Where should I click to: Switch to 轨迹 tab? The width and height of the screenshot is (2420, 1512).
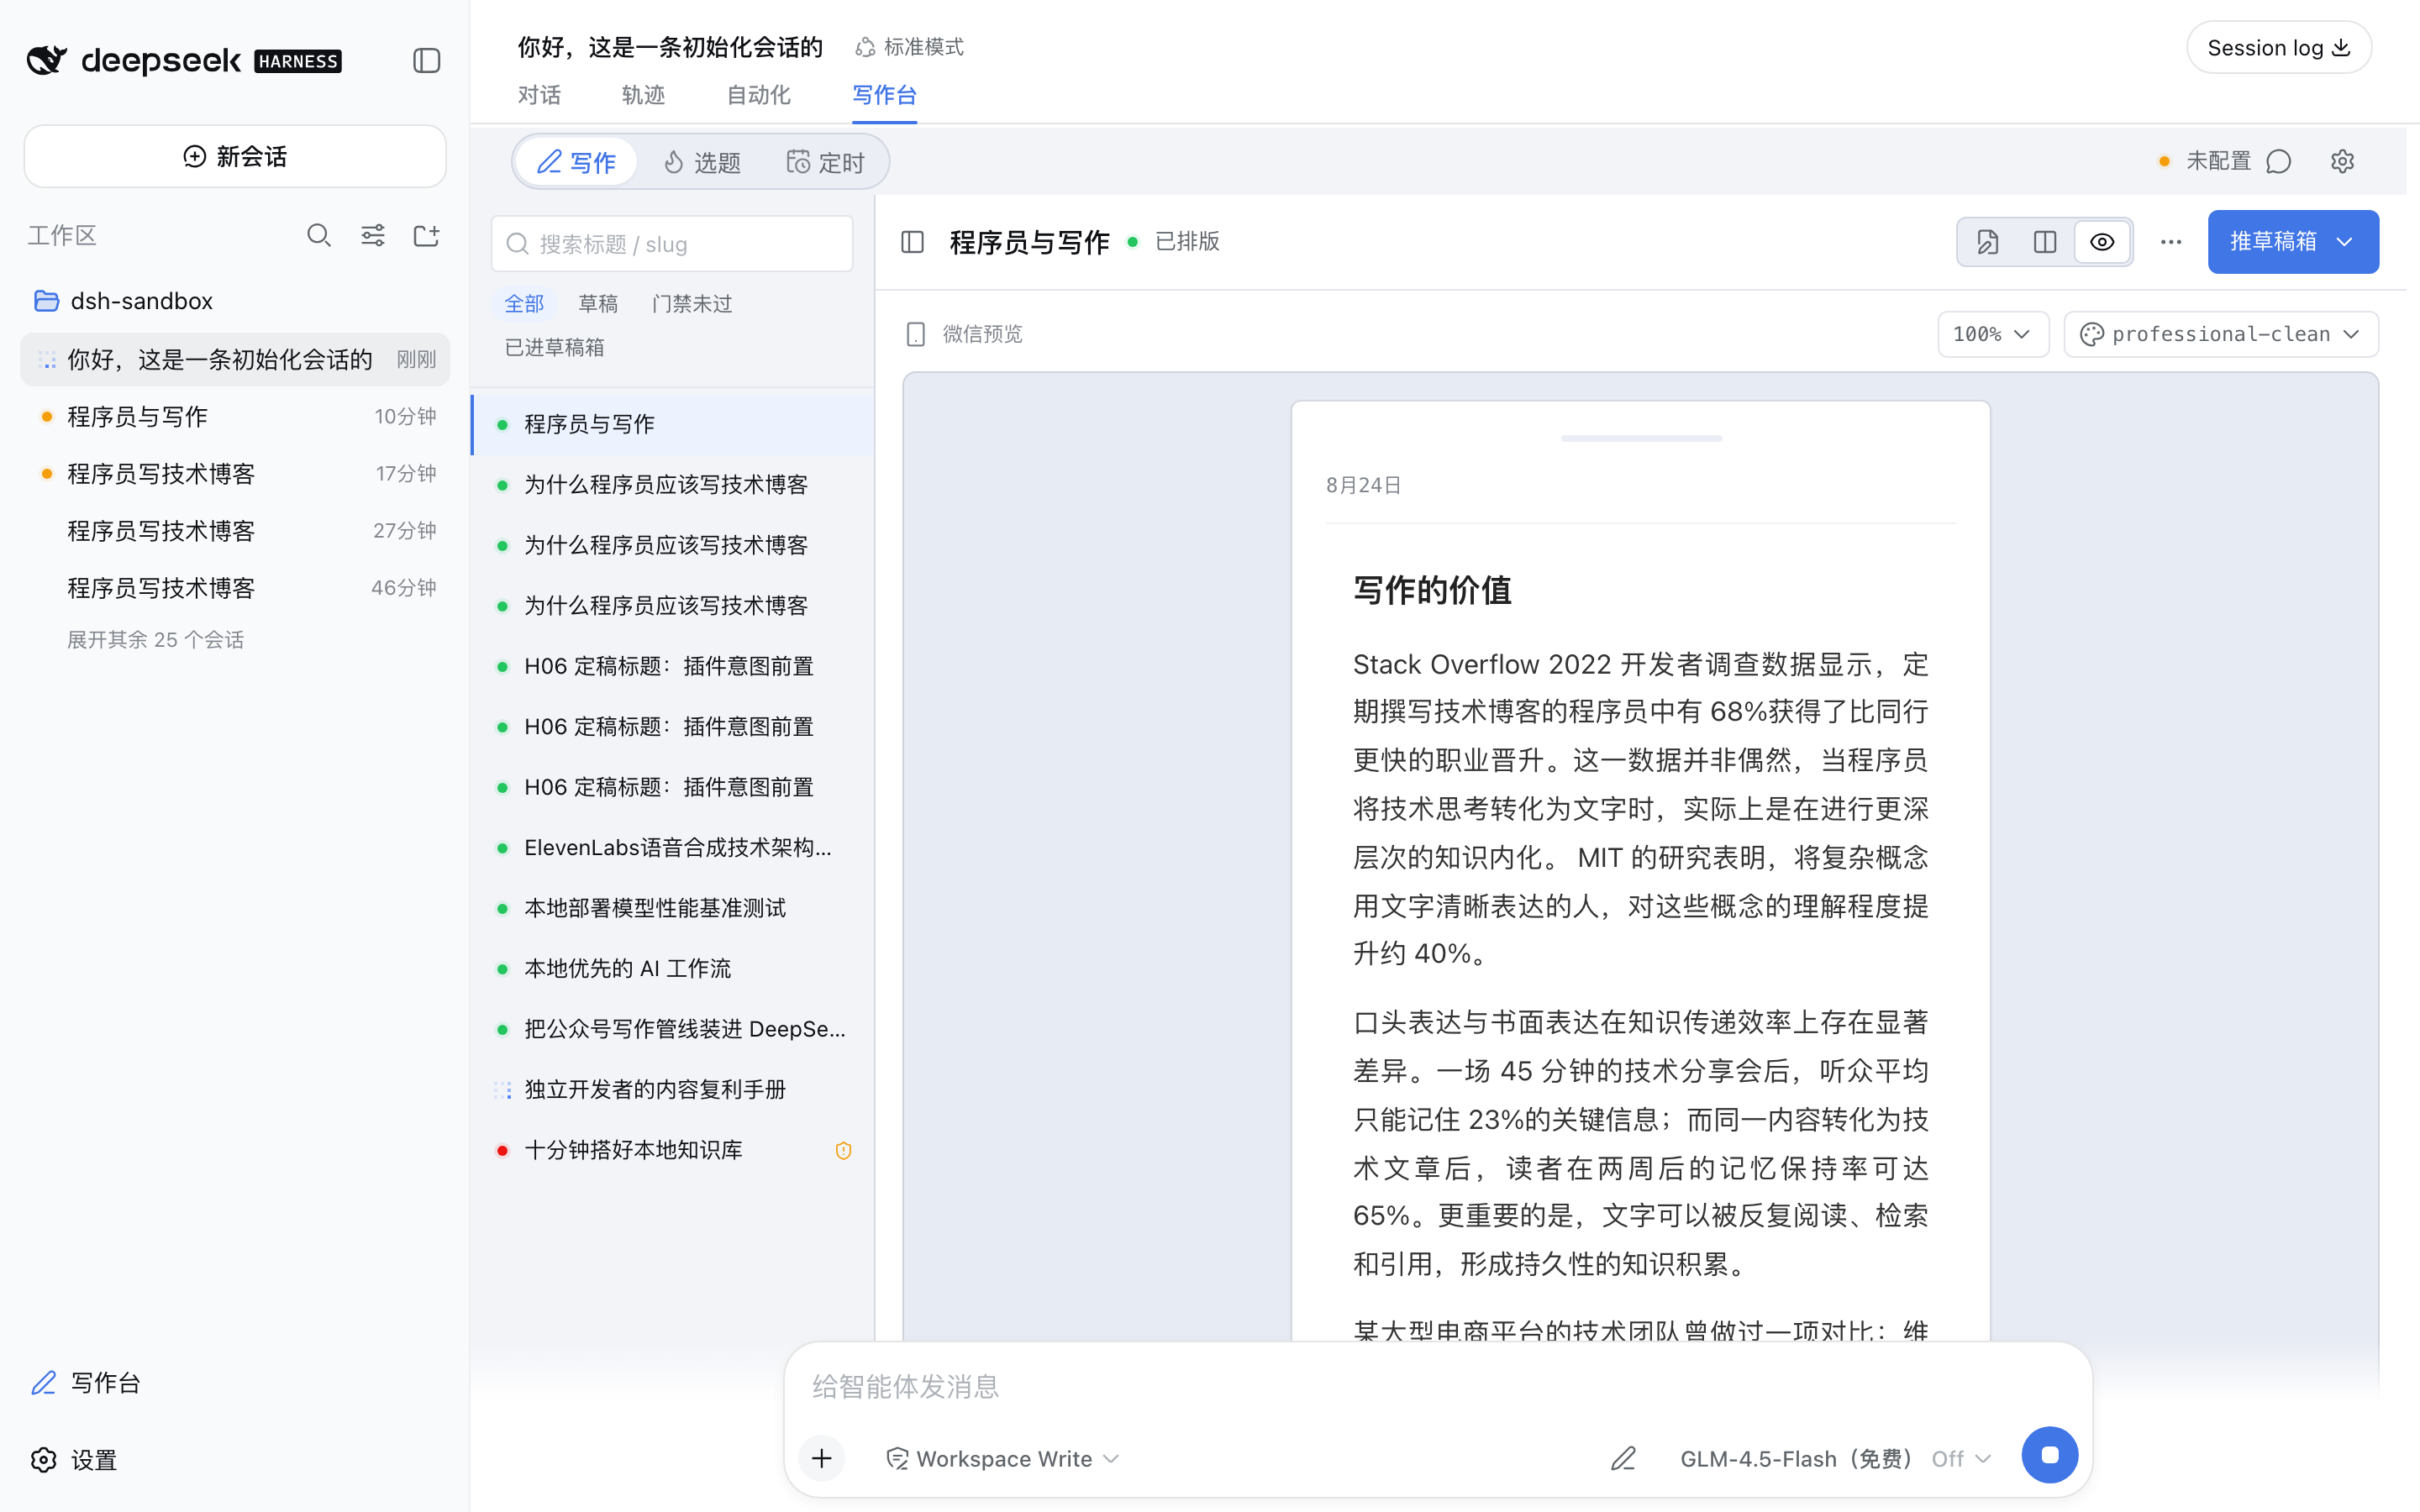tap(643, 95)
